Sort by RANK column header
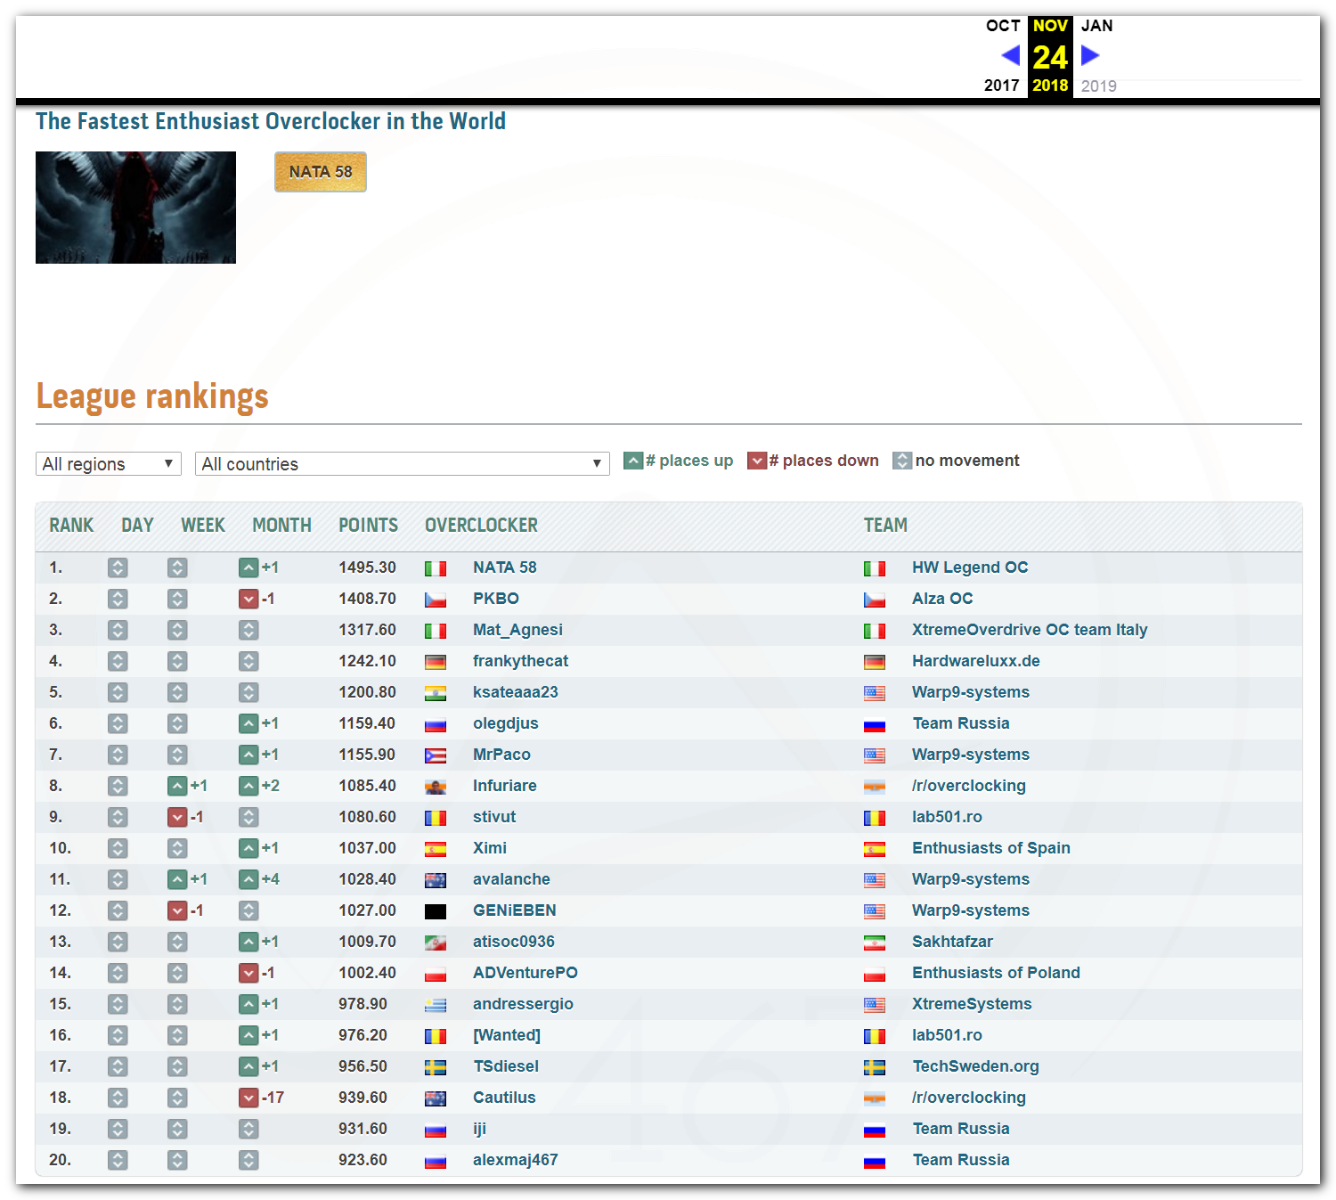 (x=71, y=525)
